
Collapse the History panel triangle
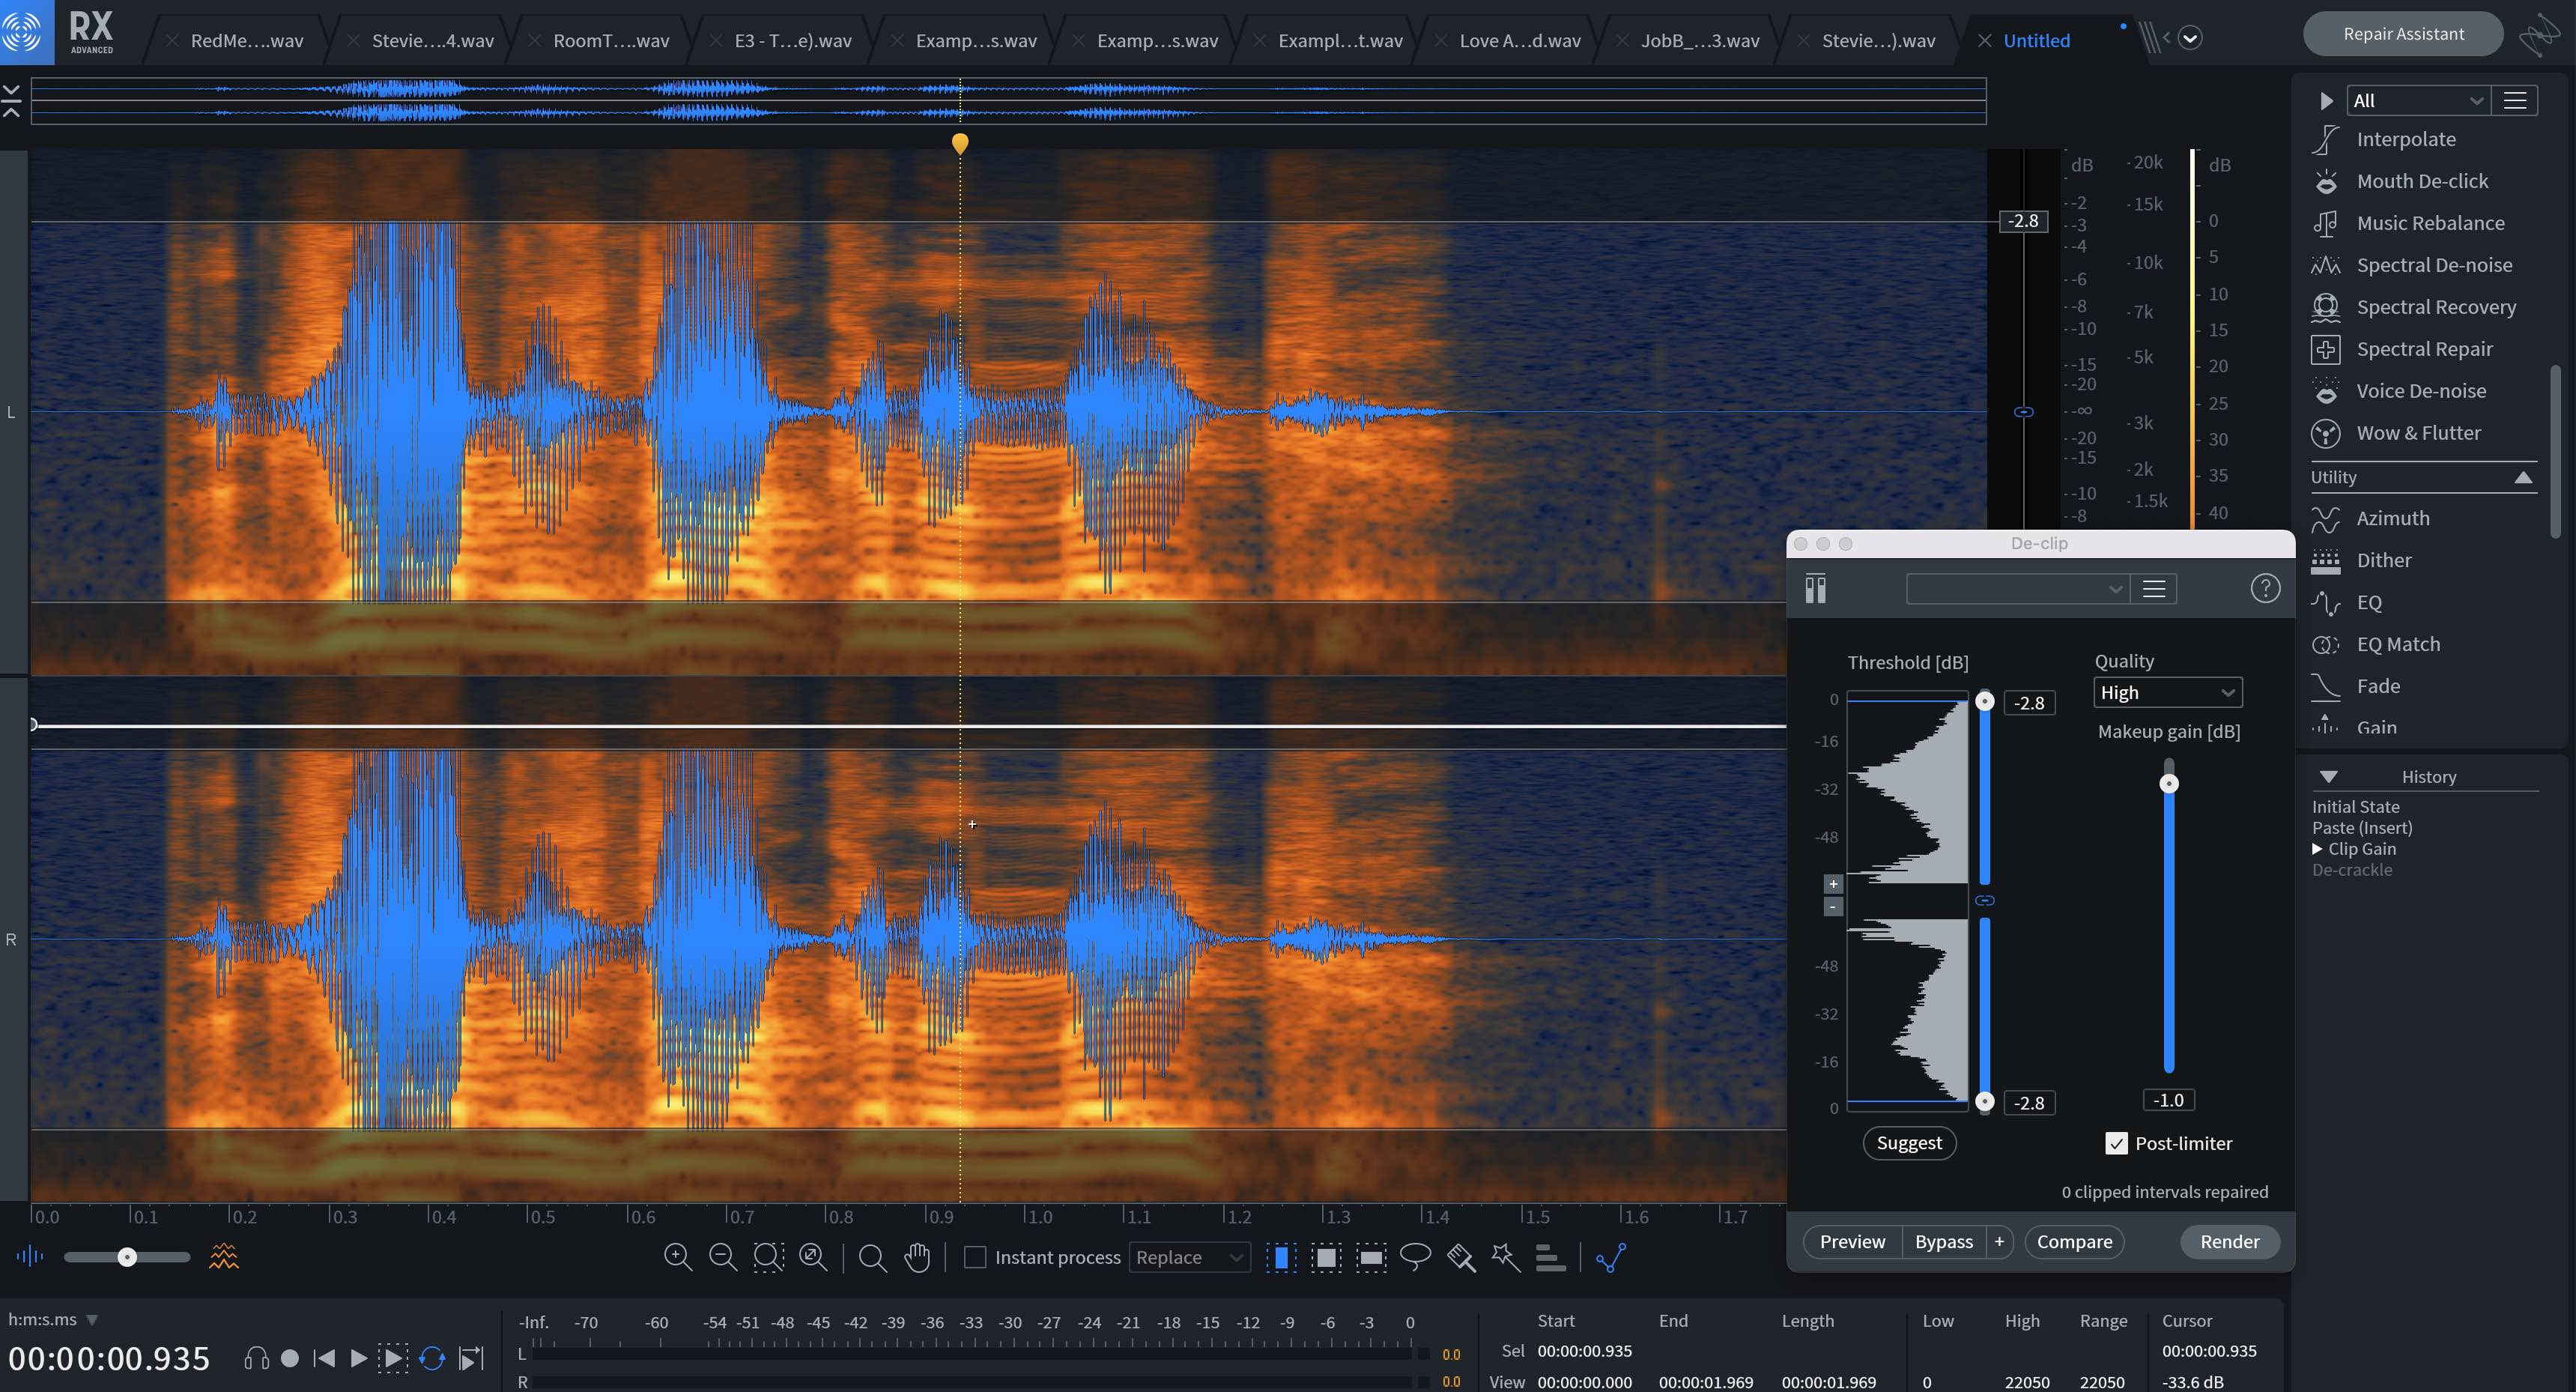coord(2328,777)
